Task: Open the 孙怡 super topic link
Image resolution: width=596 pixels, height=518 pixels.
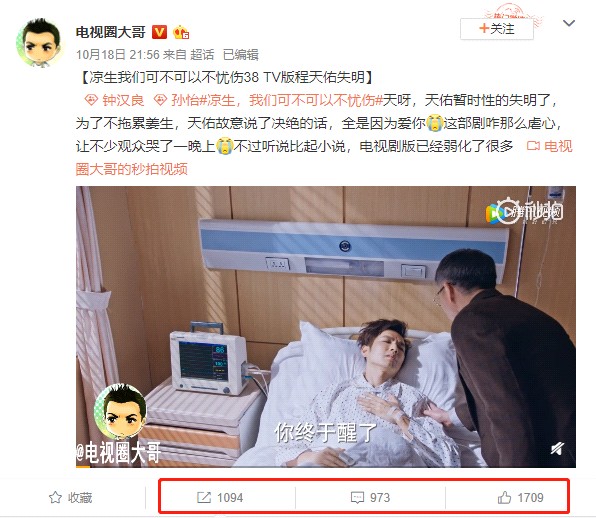Action: 185,100
